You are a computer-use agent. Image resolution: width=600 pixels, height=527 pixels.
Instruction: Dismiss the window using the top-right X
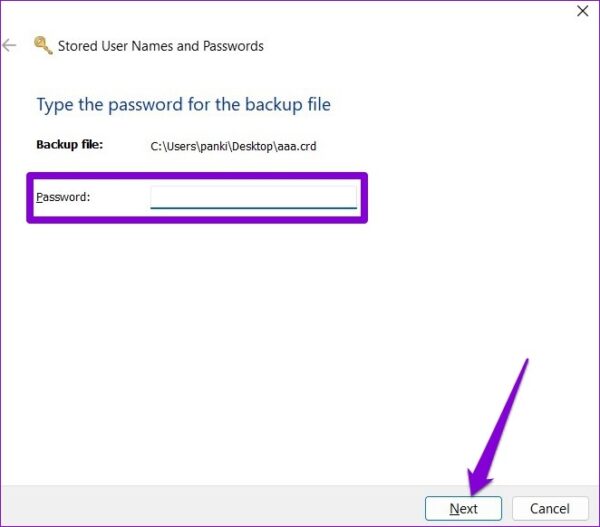coord(582,11)
